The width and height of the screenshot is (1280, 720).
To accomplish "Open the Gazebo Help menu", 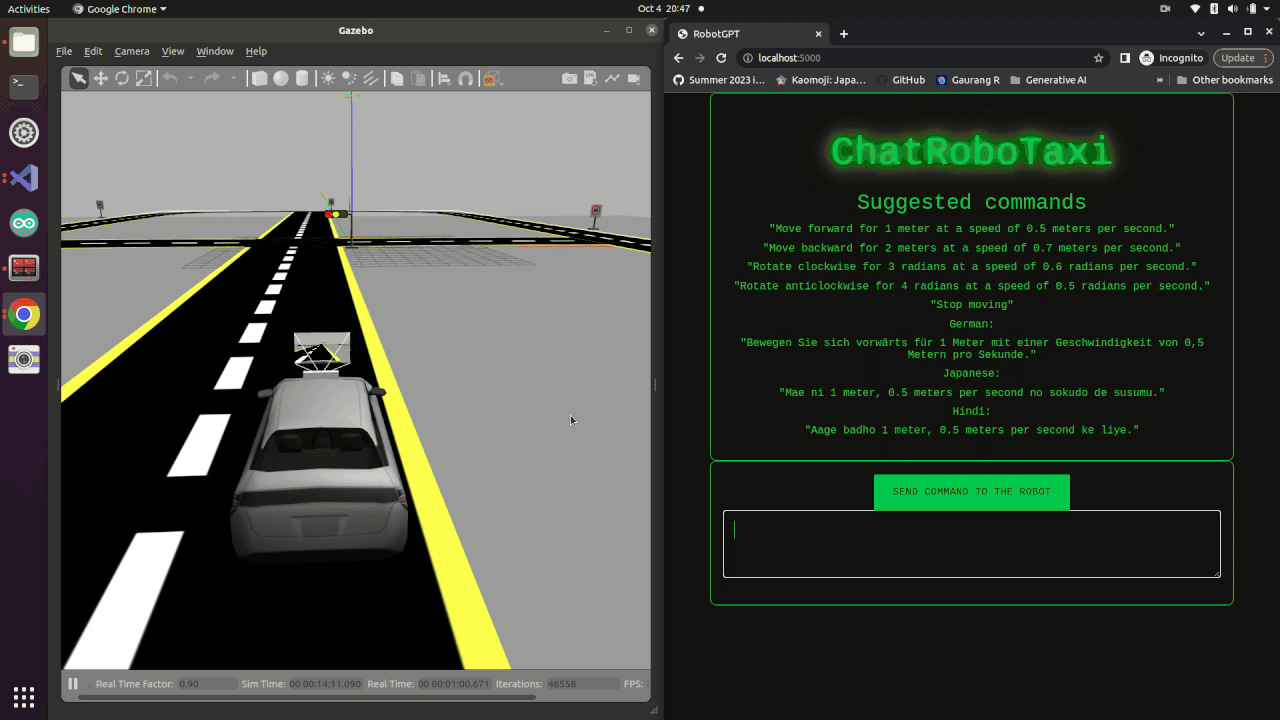I will (256, 51).
